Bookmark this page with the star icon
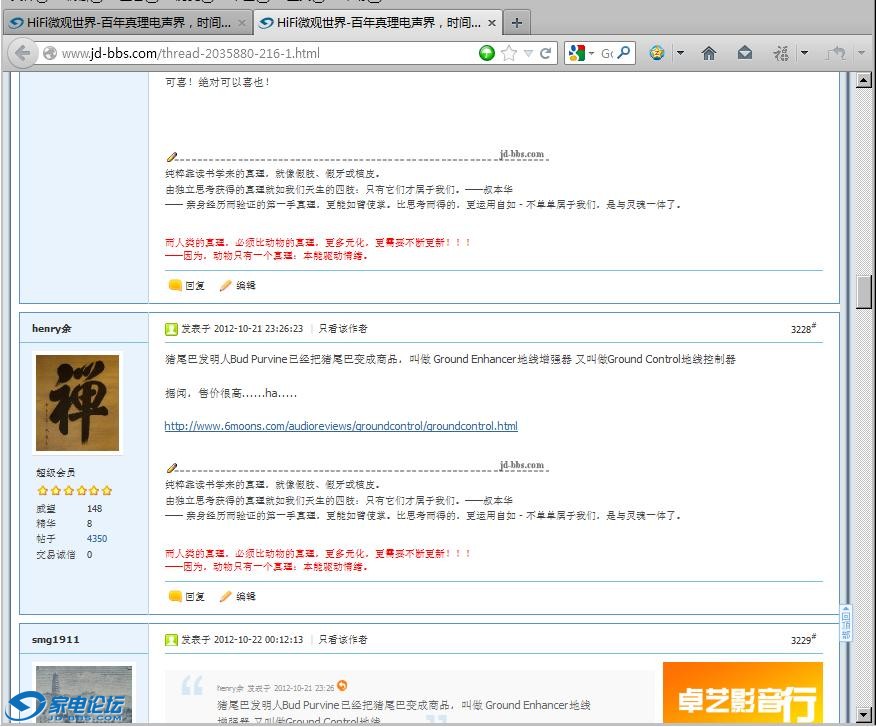 click(x=509, y=53)
